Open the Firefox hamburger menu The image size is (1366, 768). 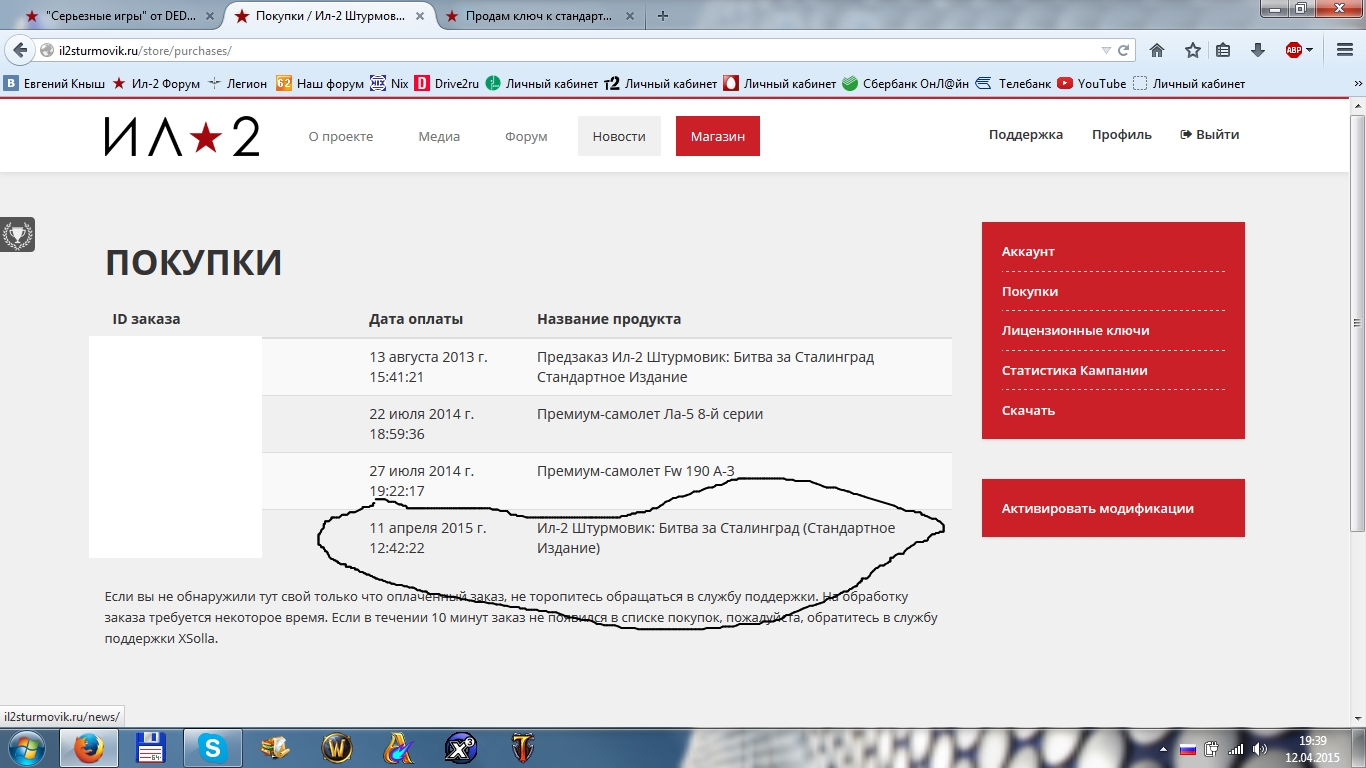[1345, 50]
